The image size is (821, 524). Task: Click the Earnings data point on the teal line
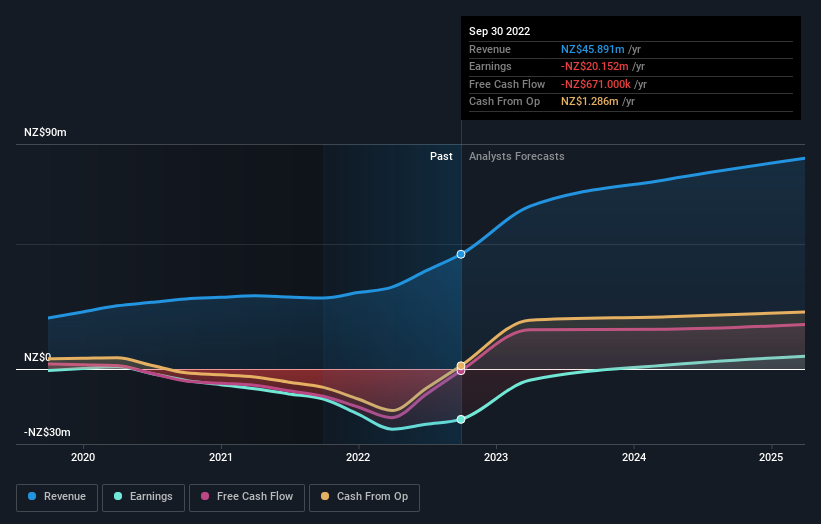pos(461,419)
